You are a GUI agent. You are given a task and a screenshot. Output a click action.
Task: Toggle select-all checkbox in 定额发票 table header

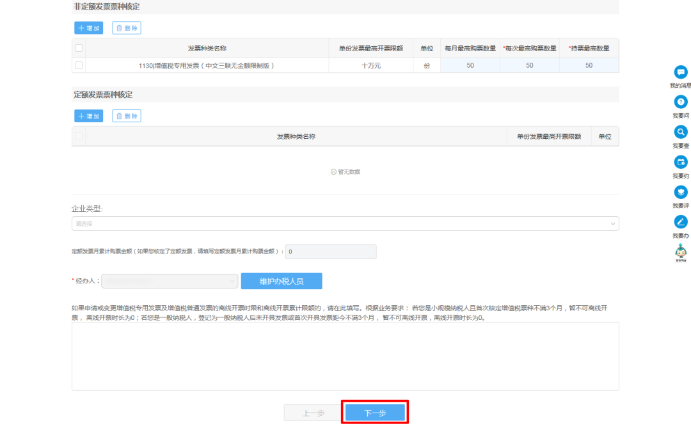click(79, 136)
